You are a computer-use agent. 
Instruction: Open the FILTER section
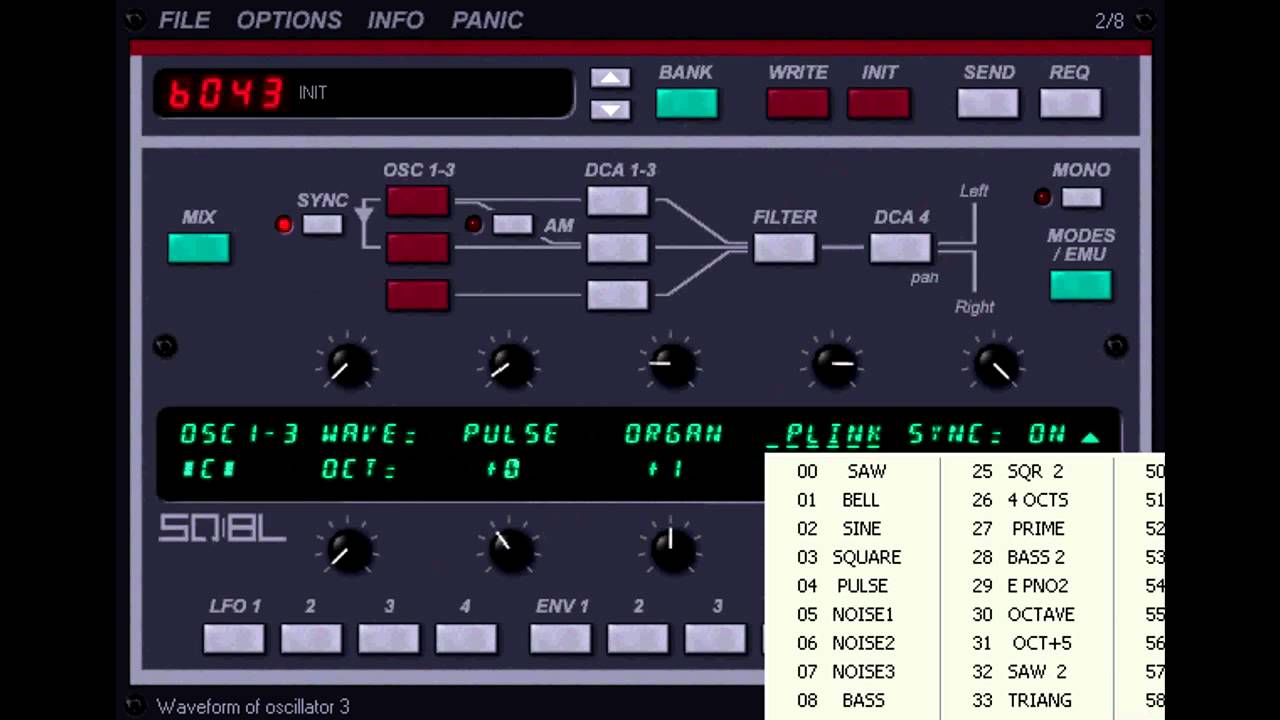(x=784, y=248)
